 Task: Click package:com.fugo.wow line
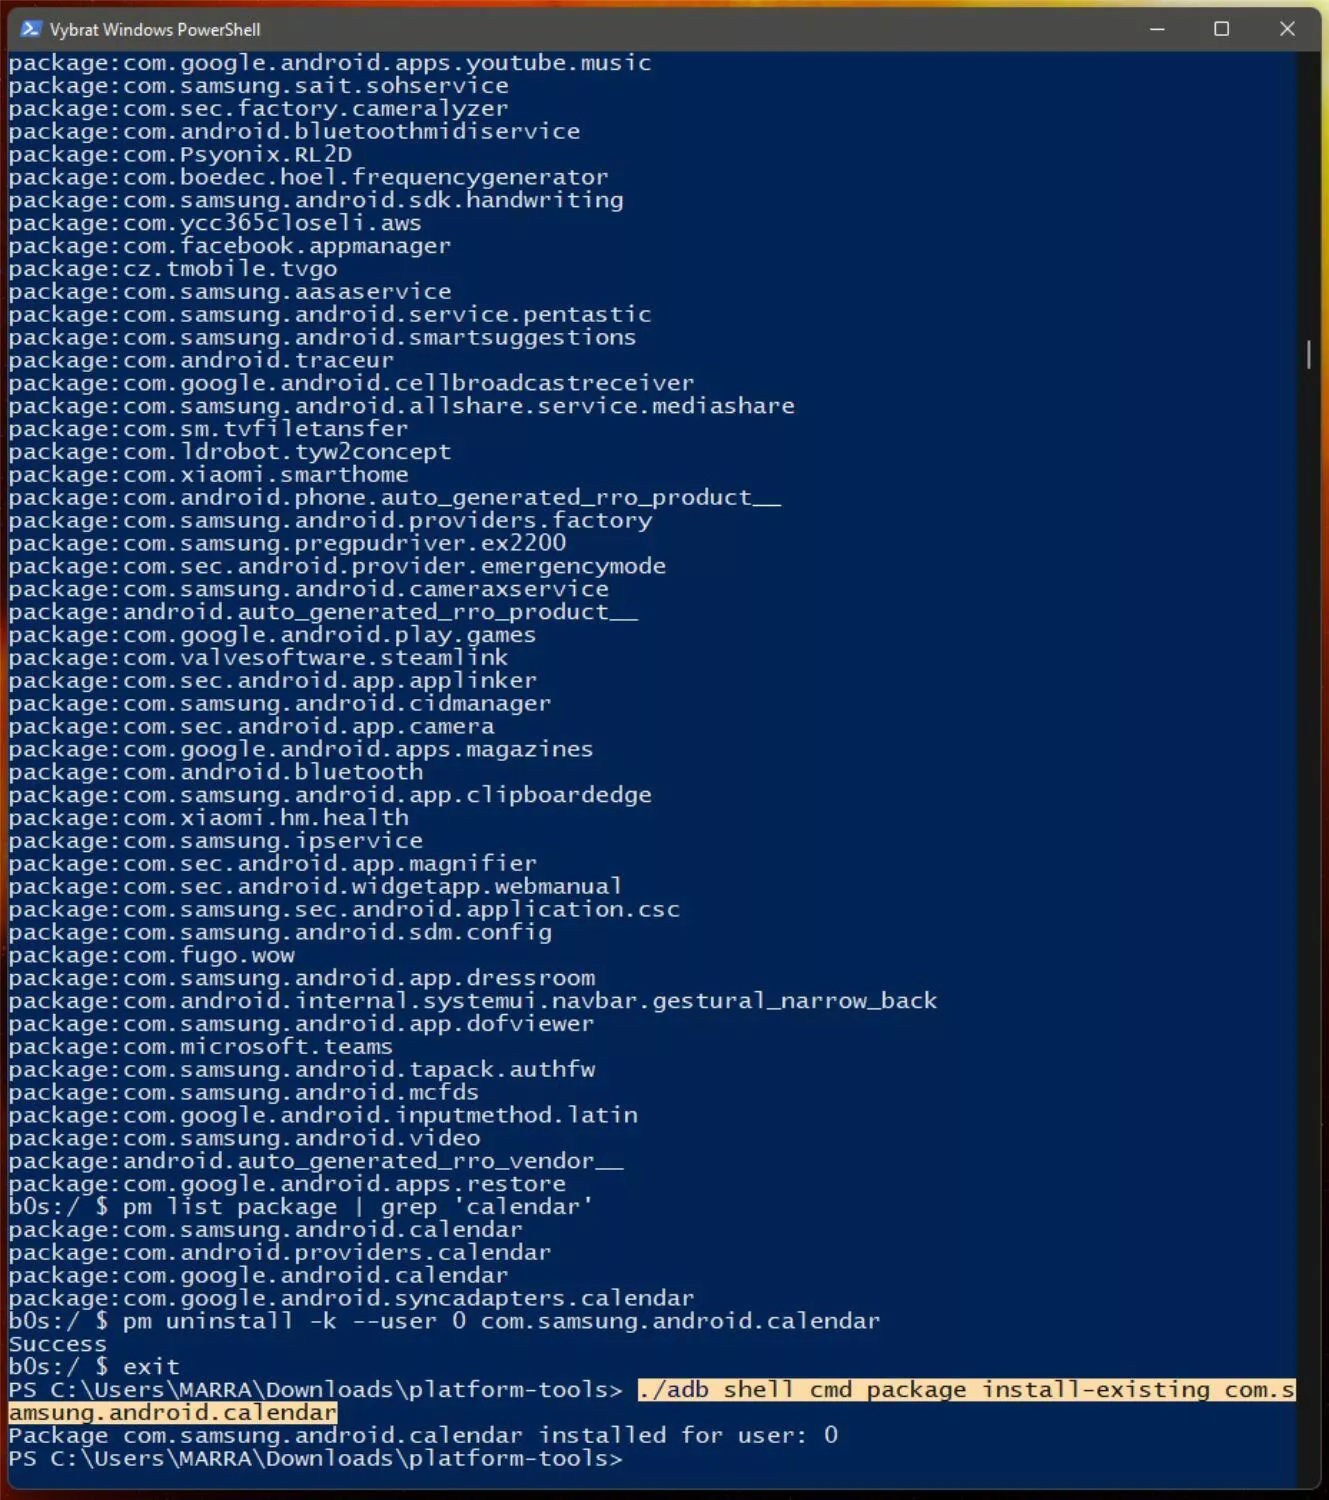tap(152, 957)
